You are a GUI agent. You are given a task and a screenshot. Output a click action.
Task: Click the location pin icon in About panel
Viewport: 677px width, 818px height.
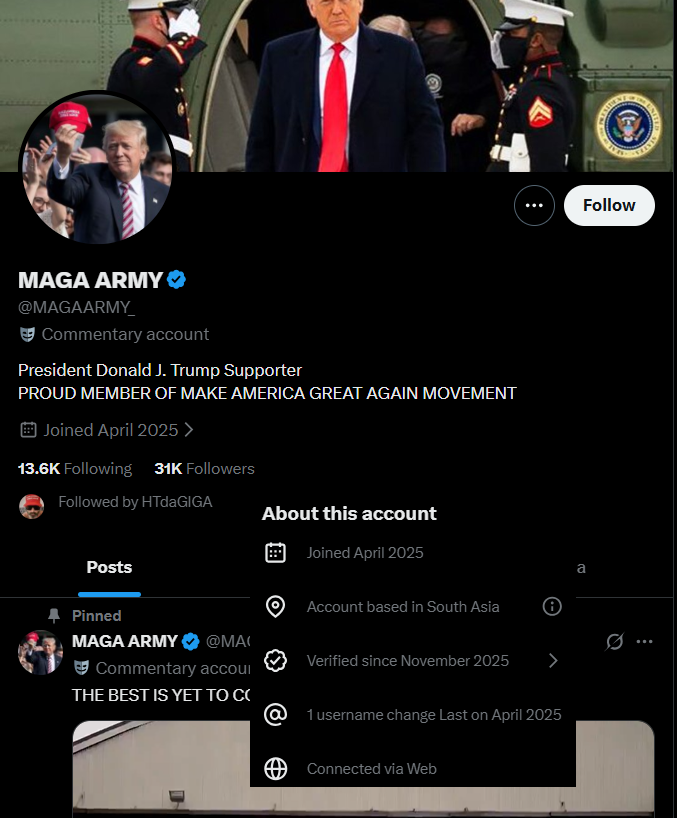coord(275,606)
